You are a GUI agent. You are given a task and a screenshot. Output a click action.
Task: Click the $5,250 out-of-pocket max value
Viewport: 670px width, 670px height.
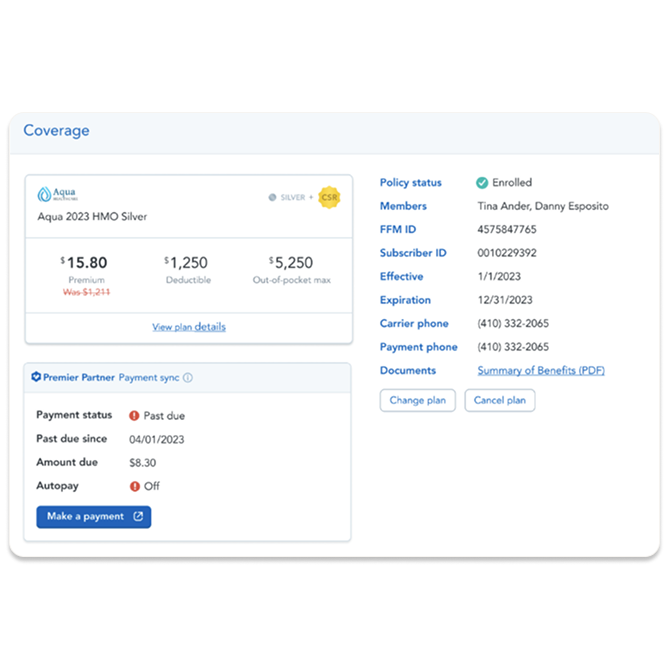point(291,263)
